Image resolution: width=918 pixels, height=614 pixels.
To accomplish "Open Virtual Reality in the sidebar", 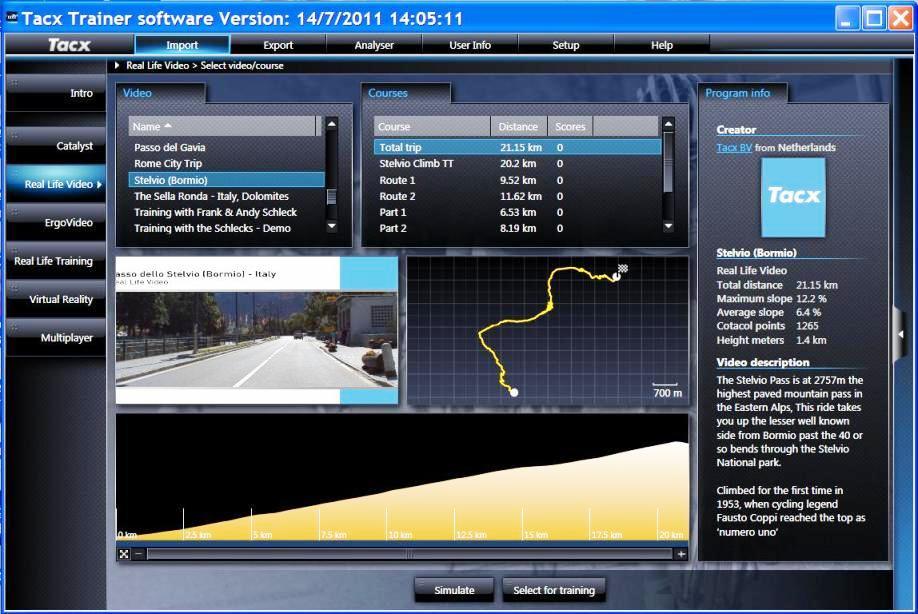I will [x=56, y=299].
